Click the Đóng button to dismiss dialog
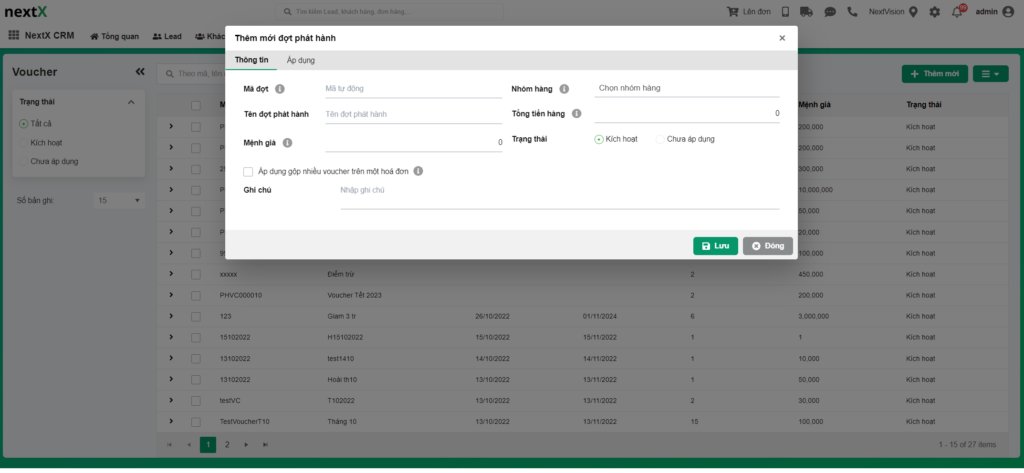Screen dimensions: 1024x473 [x=768, y=246]
